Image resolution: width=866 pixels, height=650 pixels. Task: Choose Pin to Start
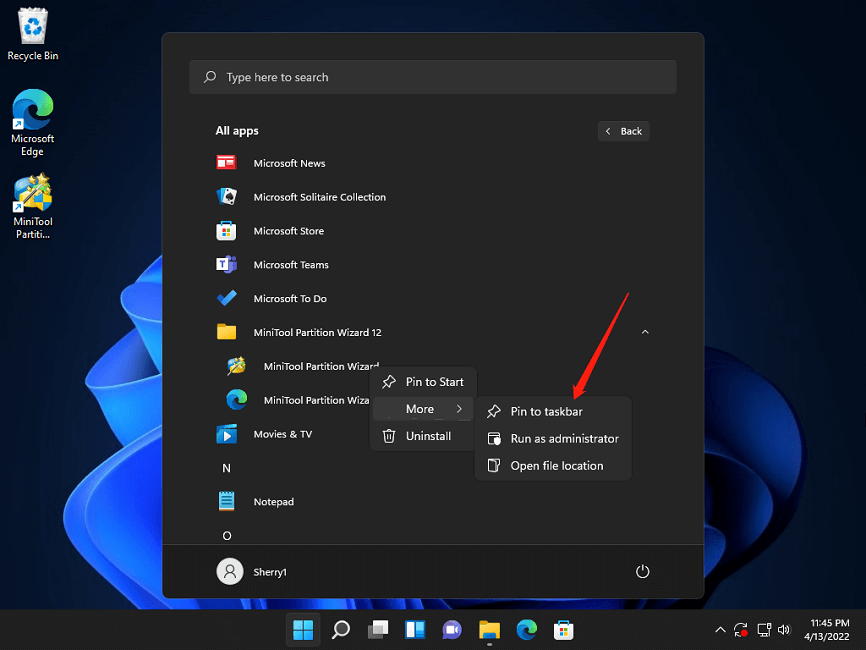tap(423, 382)
